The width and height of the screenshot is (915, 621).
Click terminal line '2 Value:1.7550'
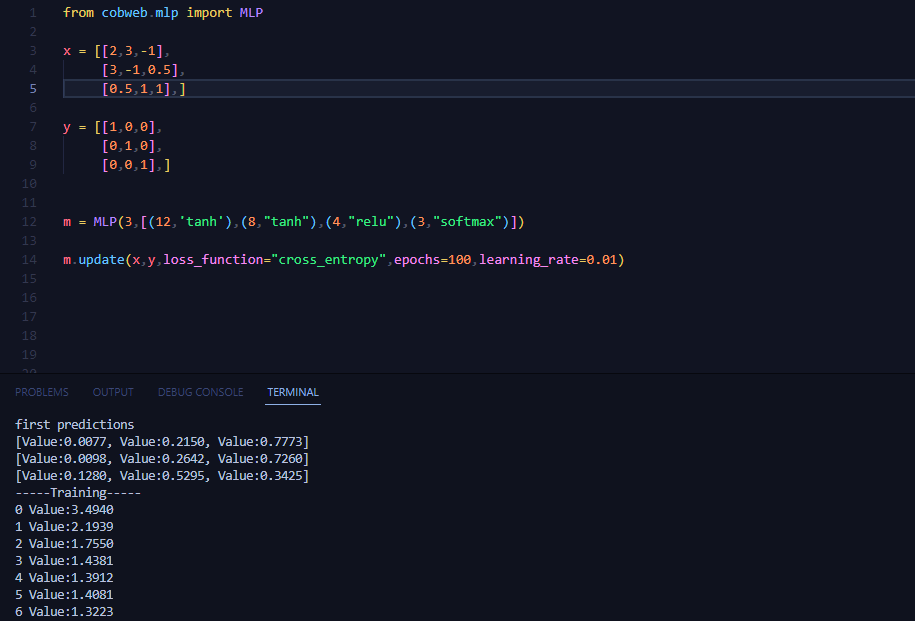pyautogui.click(x=64, y=543)
